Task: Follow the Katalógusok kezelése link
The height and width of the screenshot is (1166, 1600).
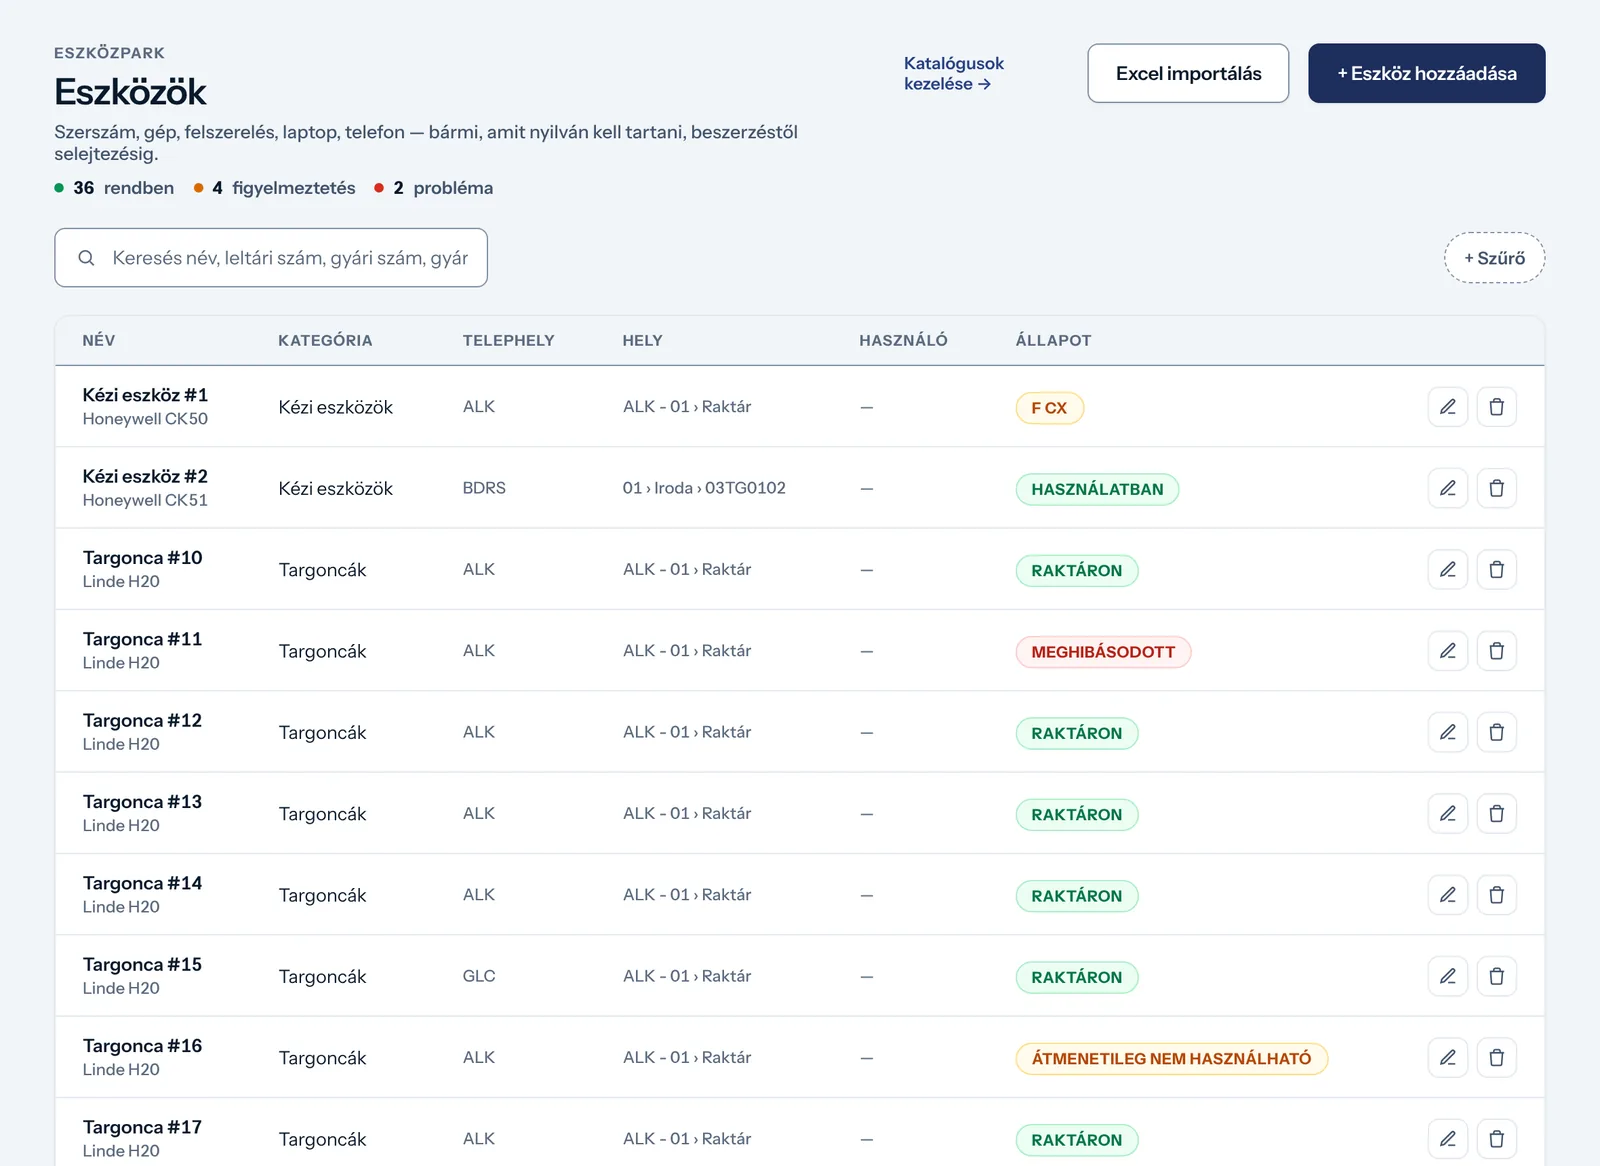Action: click(x=953, y=73)
